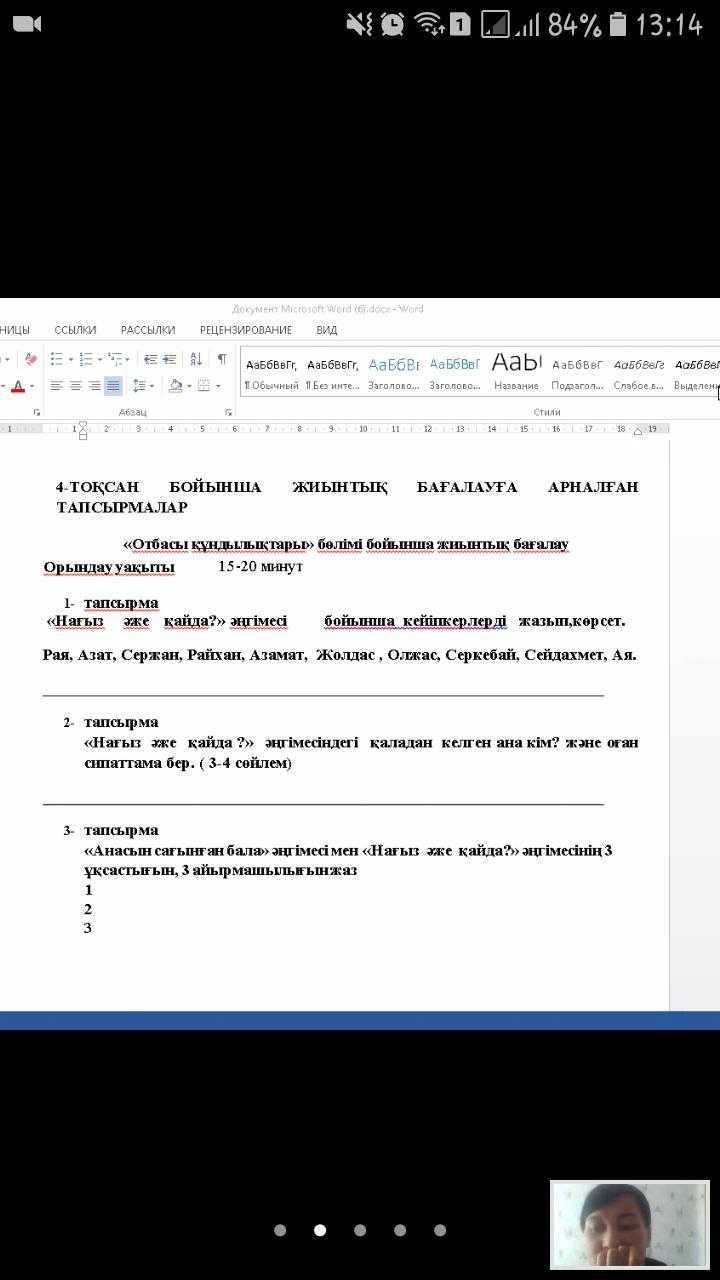The image size is (720, 1280).
Task: Click the names line starting 'Рая, Азат, Сержан'
Action: click(340, 655)
